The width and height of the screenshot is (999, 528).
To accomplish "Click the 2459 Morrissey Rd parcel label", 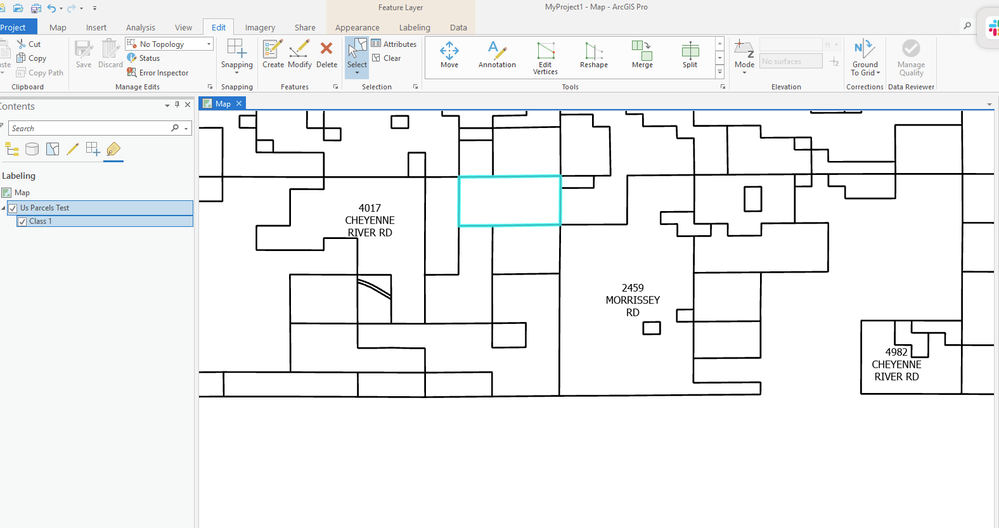I will point(633,300).
